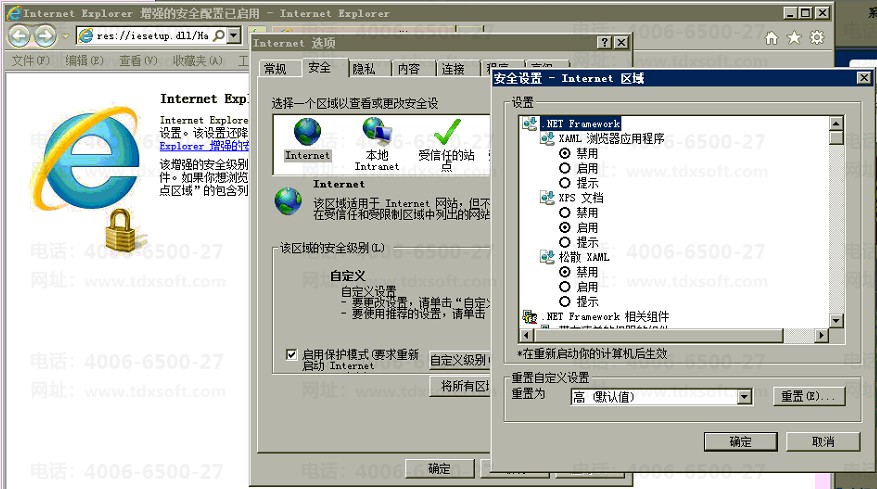Toggle the 启用保护模式 checkbox
The width and height of the screenshot is (877, 489).
[x=291, y=355]
